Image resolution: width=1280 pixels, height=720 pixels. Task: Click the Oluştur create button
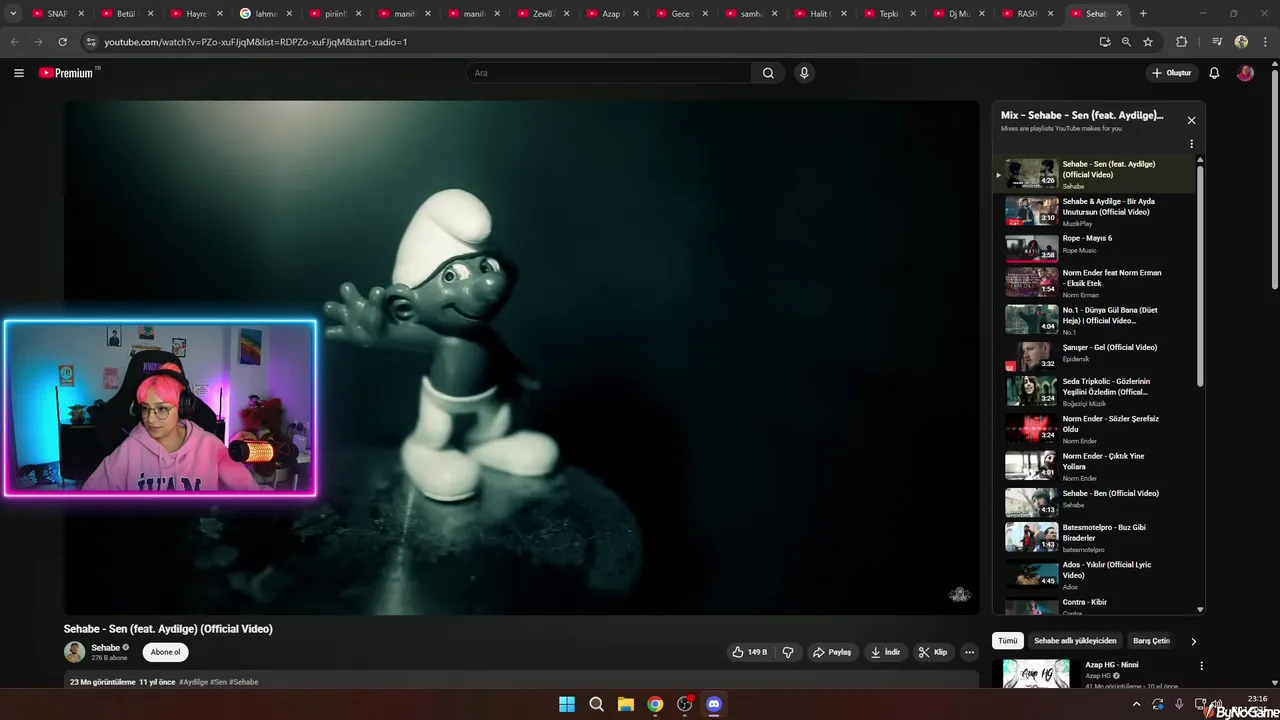[x=1172, y=73]
